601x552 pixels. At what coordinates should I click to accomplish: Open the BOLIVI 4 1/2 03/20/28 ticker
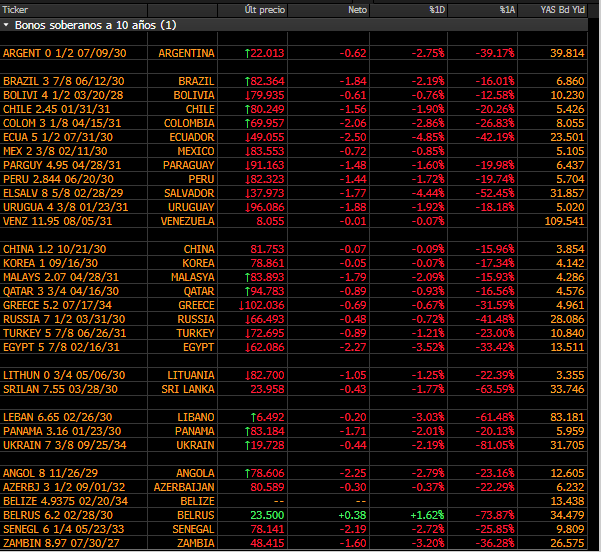pos(63,95)
